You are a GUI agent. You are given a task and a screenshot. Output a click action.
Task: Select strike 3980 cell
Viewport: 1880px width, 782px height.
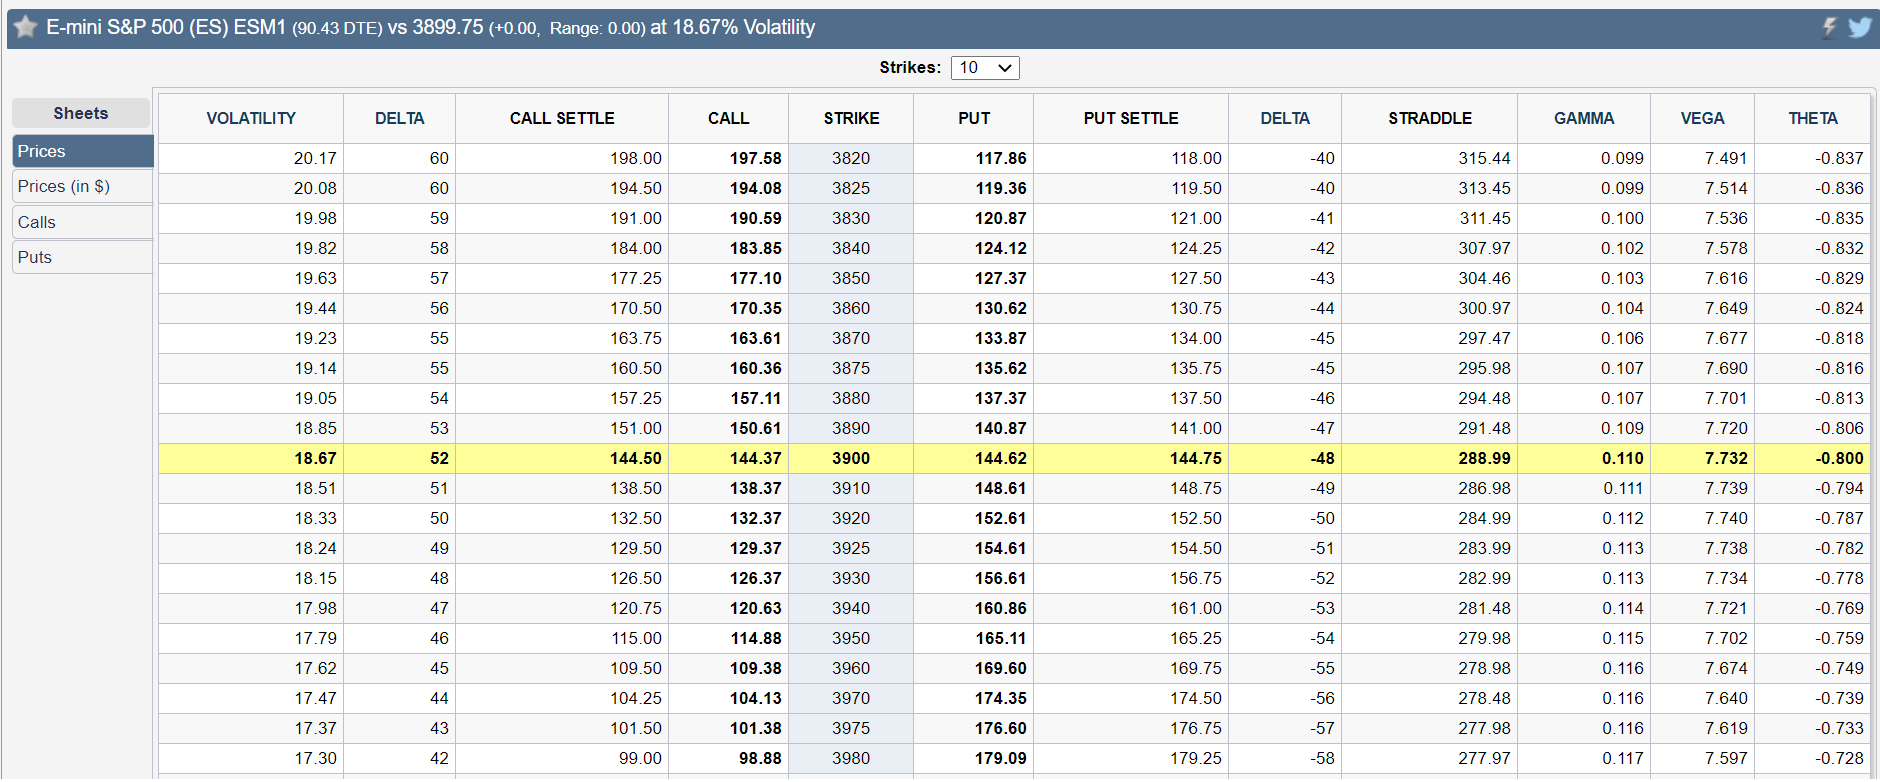click(851, 758)
